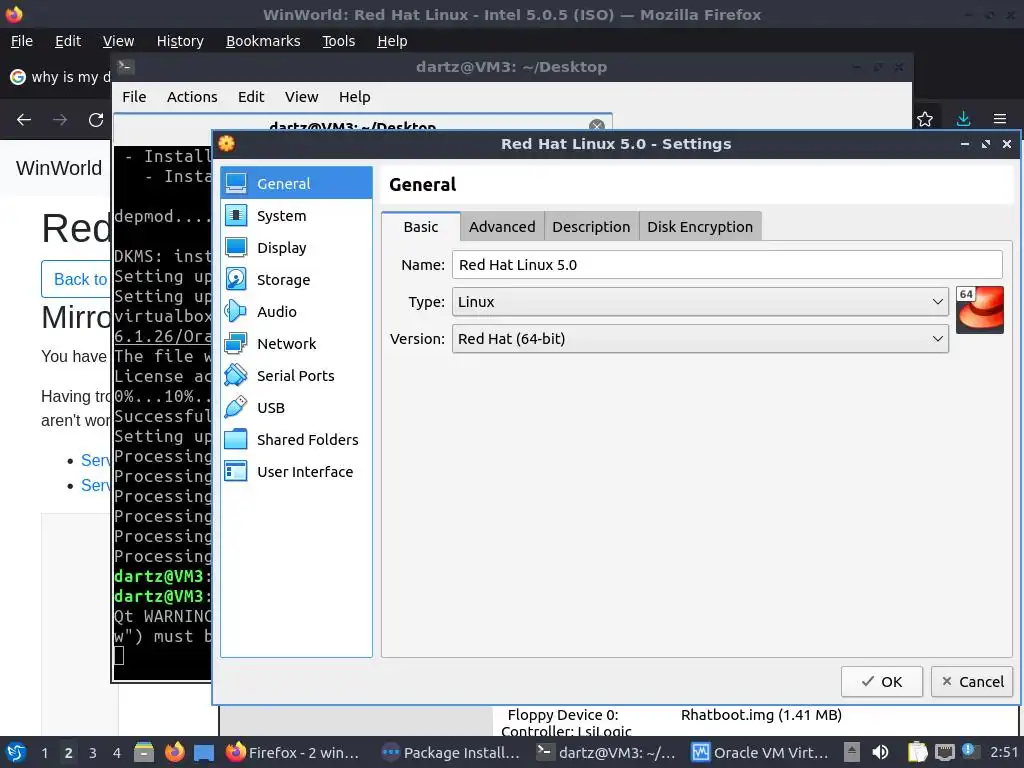Click the Red Hat OS logo image
Screen dimensions: 1024x768
click(x=980, y=310)
